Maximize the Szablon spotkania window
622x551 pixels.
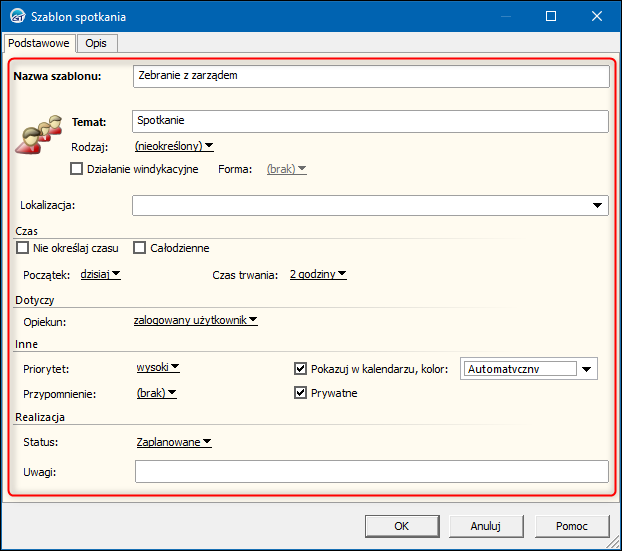point(551,16)
